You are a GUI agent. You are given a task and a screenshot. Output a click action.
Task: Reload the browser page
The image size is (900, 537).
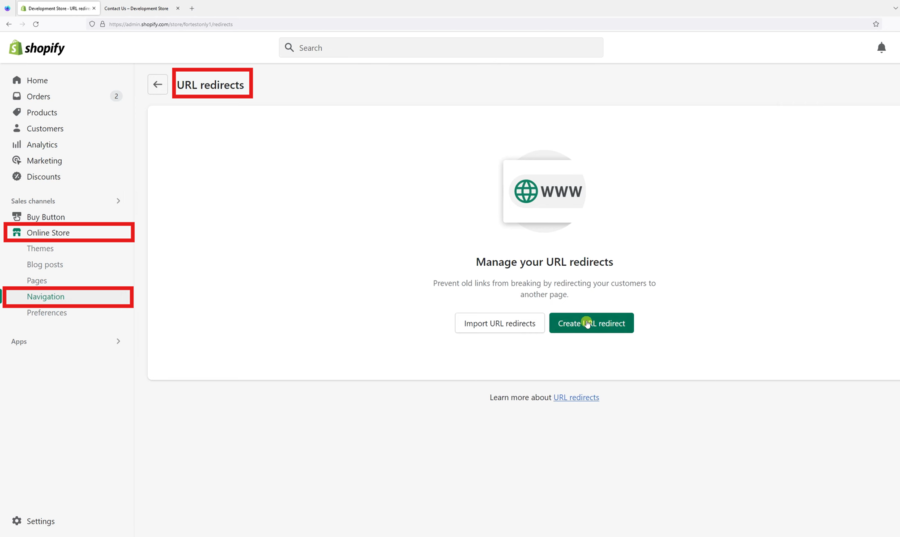click(36, 24)
